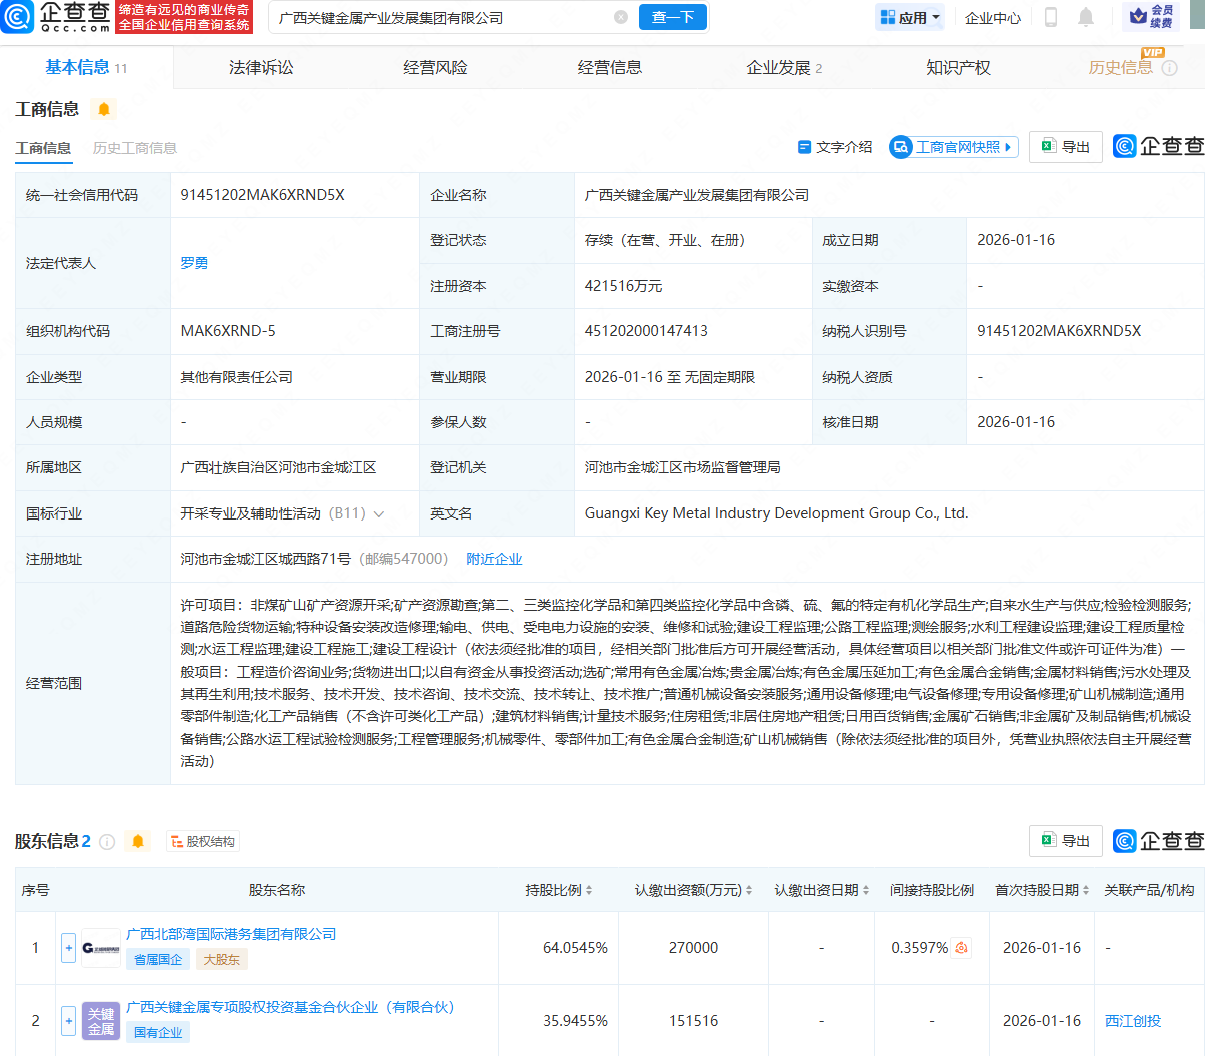The height and width of the screenshot is (1056, 1205).
Task: Click the indirect shareholding ratio chart icon
Action: pyautogui.click(x=961, y=948)
